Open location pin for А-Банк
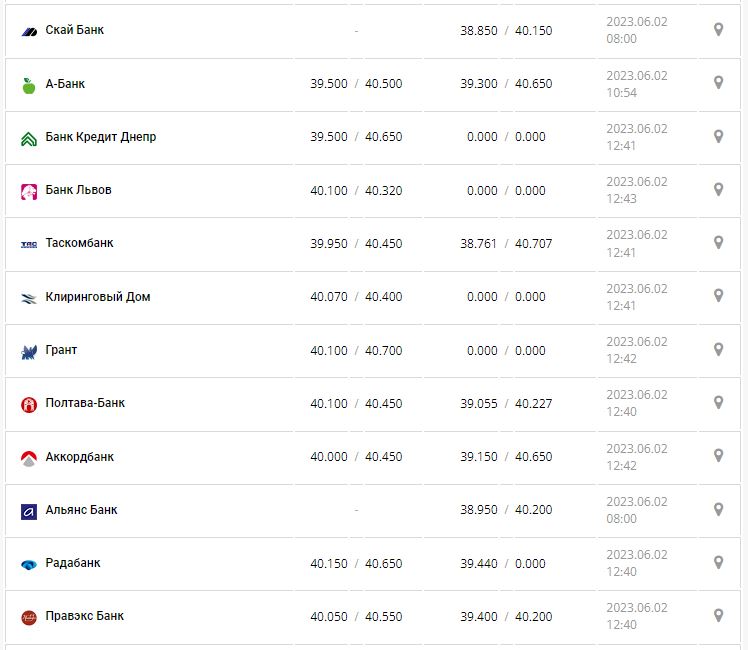748x650 pixels. click(x=718, y=83)
